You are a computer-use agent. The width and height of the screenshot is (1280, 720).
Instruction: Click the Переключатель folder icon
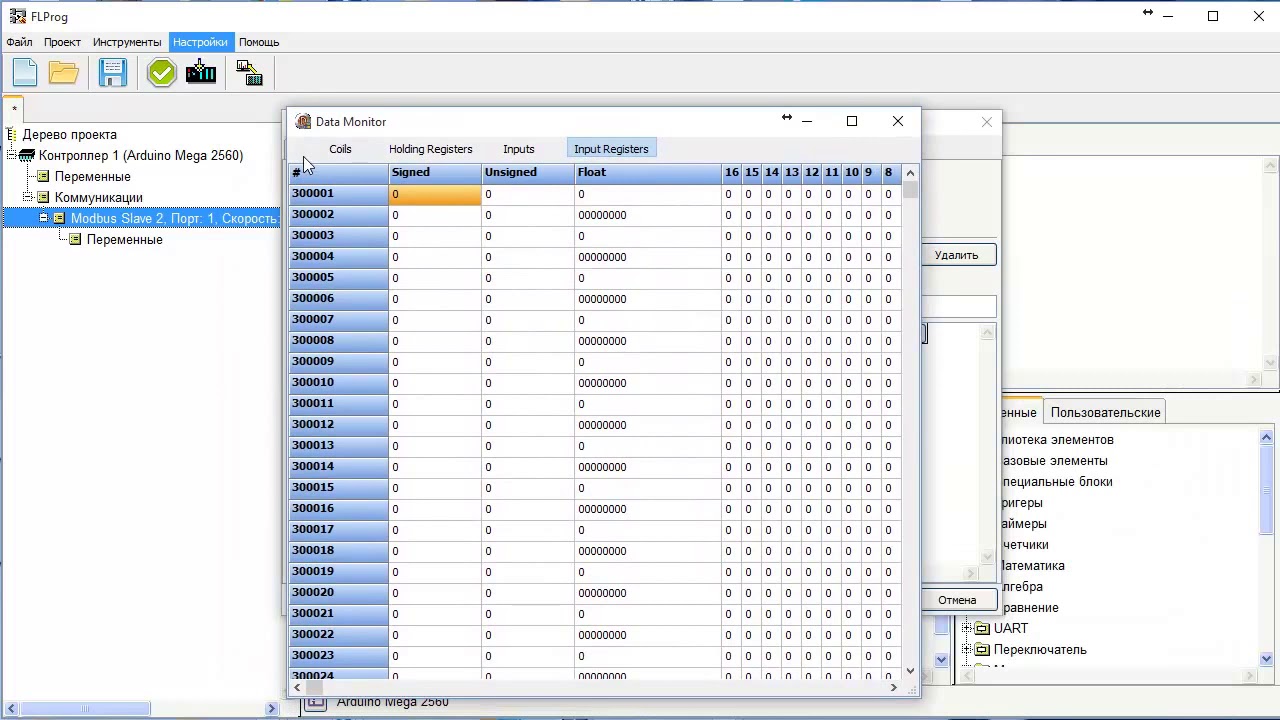click(x=982, y=650)
